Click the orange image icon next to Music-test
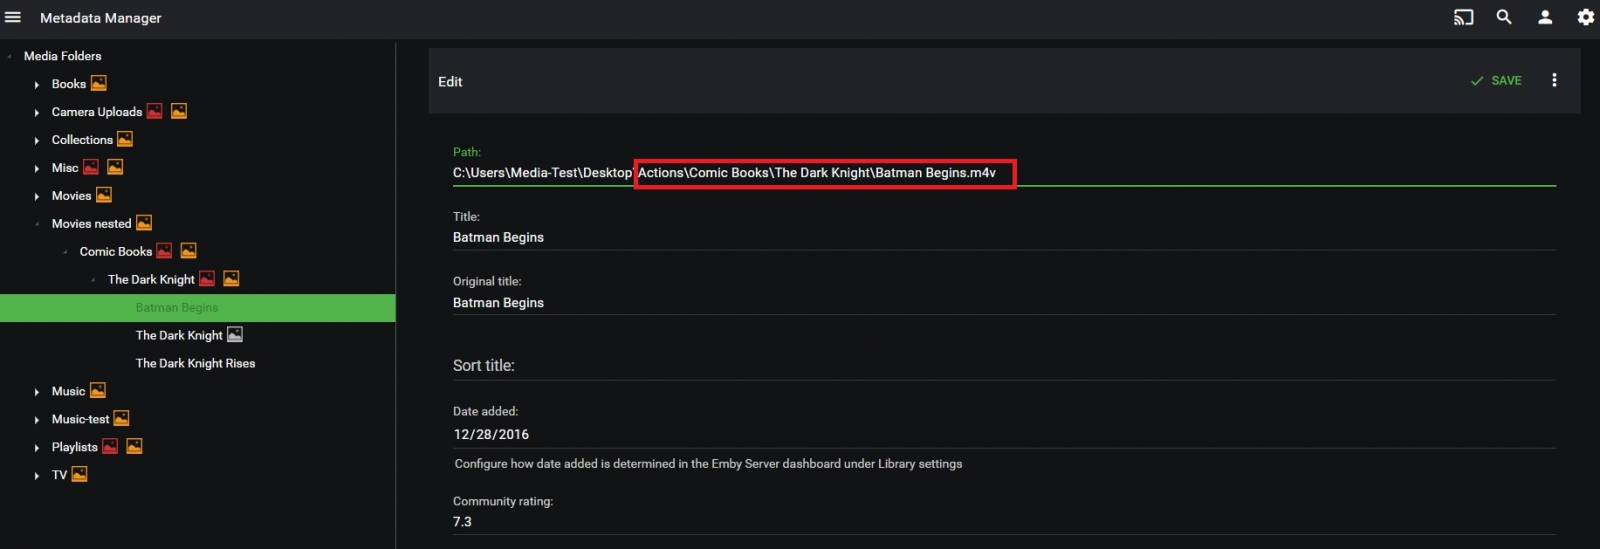Screen dimensions: 1600x549 122,419
